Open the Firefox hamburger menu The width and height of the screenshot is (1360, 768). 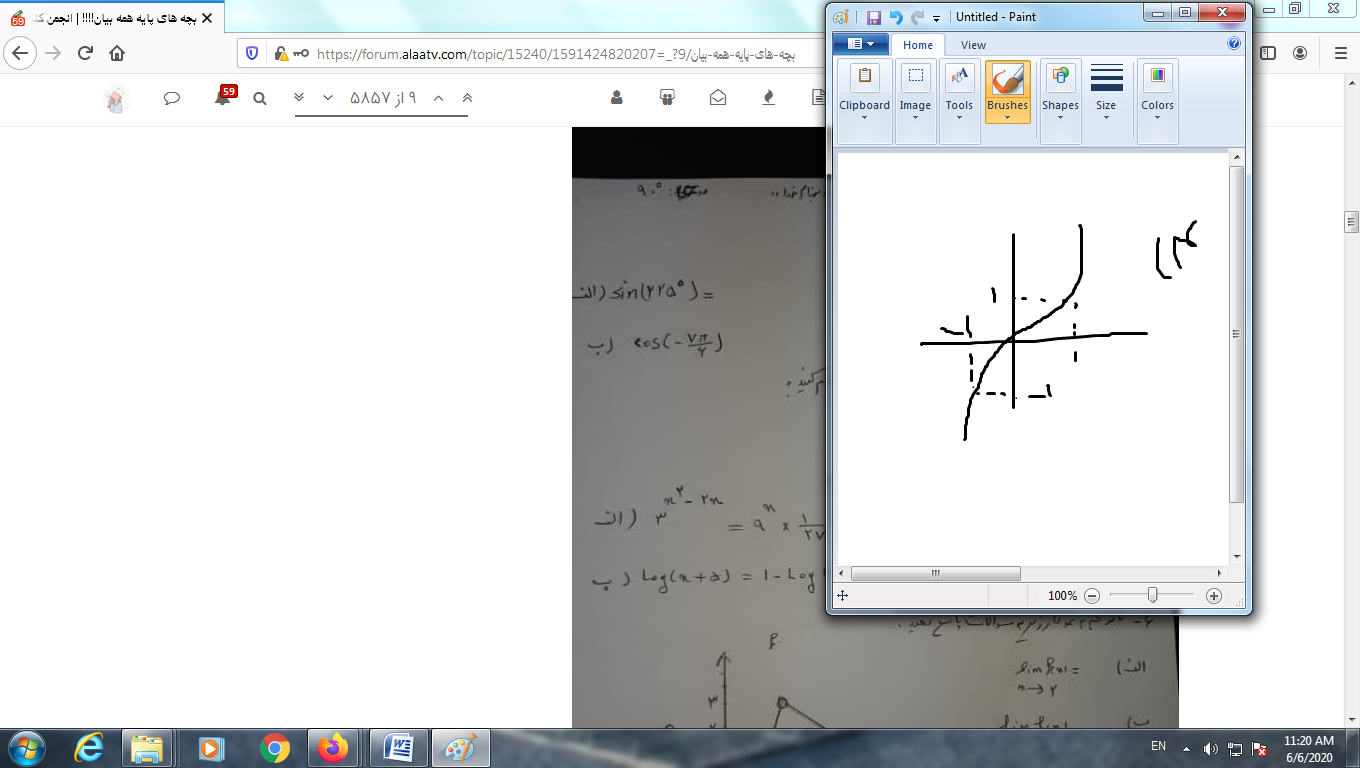1340,53
